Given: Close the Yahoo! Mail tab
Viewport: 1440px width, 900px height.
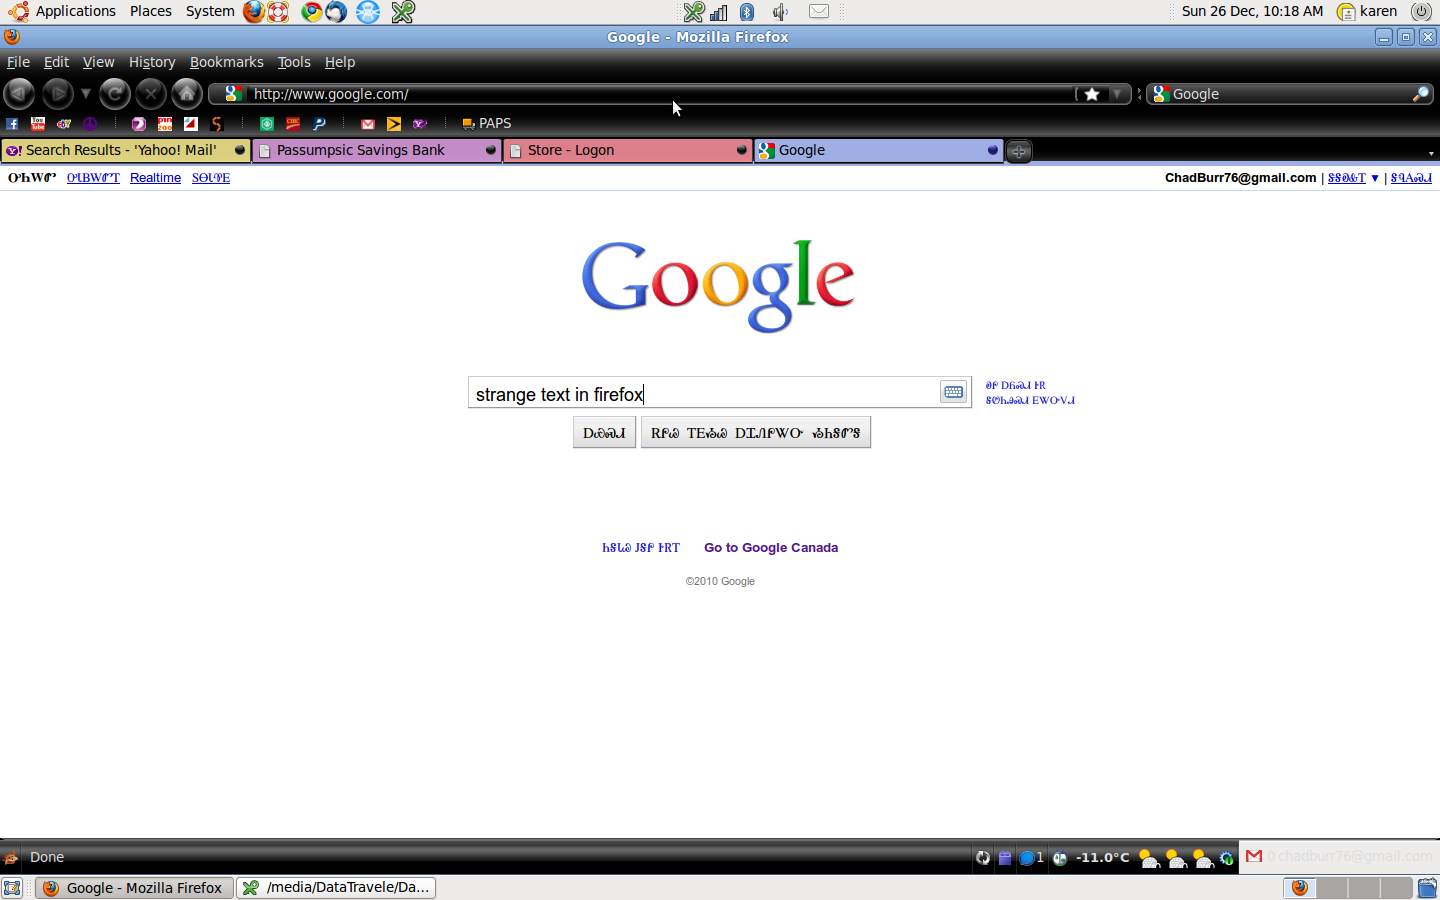Looking at the screenshot, I should point(240,150).
